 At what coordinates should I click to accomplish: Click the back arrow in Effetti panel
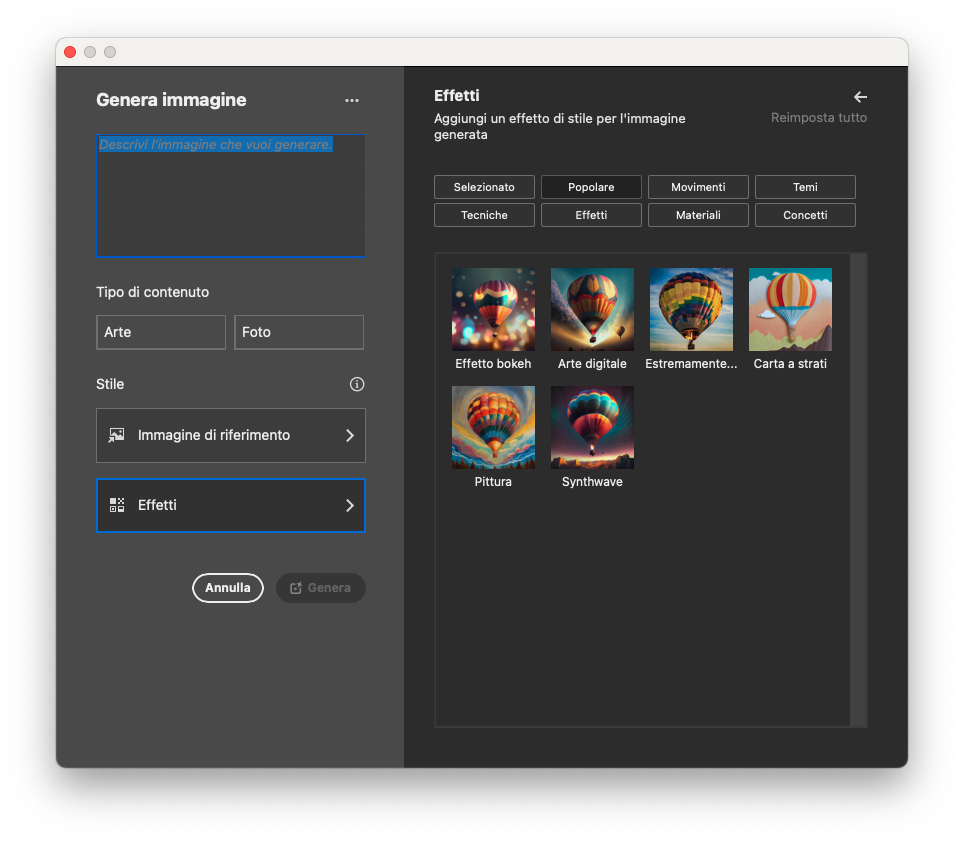coord(860,97)
